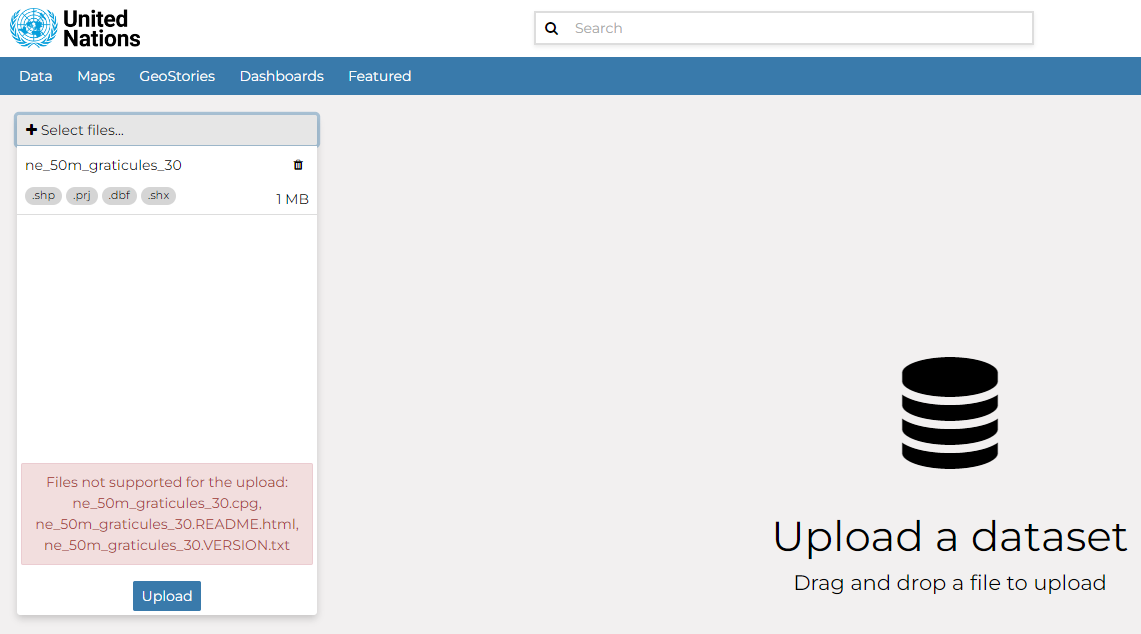Click the .prj extension badge
This screenshot has height=634, width=1141.
tap(82, 196)
